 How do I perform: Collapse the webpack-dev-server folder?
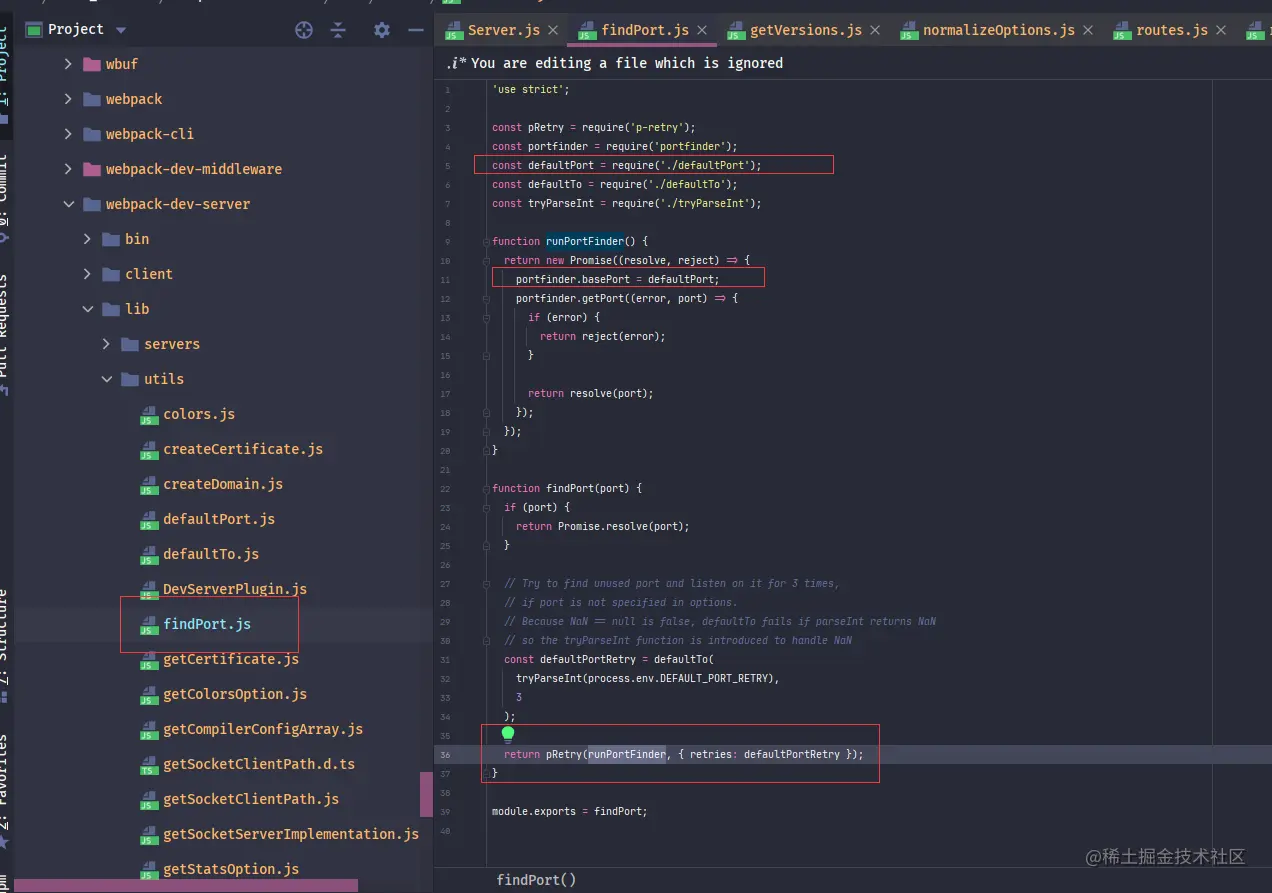68,204
